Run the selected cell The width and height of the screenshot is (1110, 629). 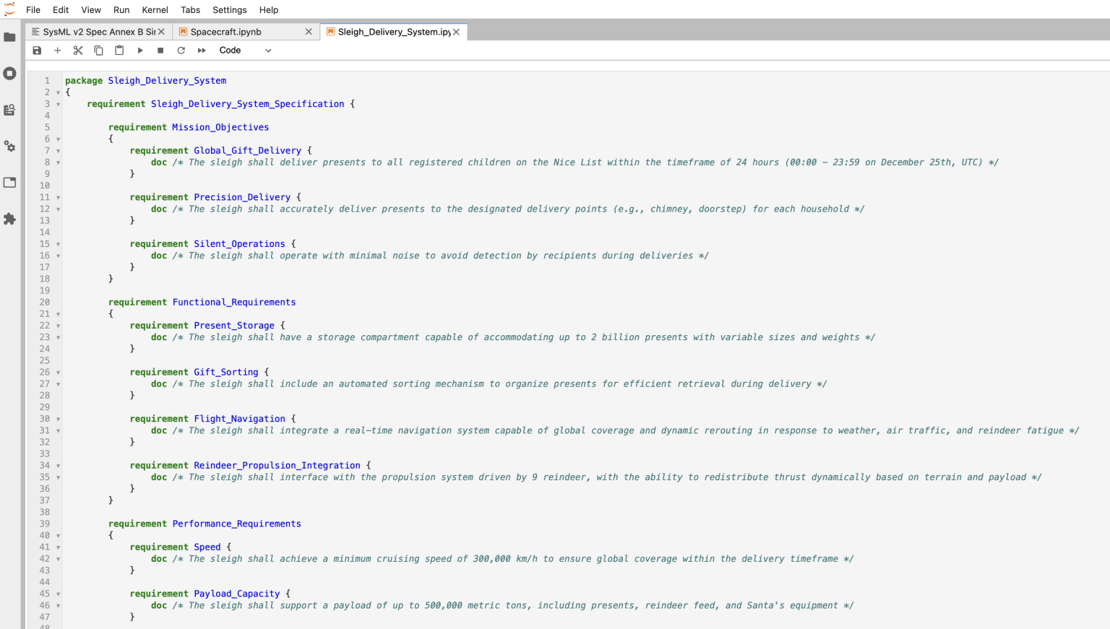(140, 50)
